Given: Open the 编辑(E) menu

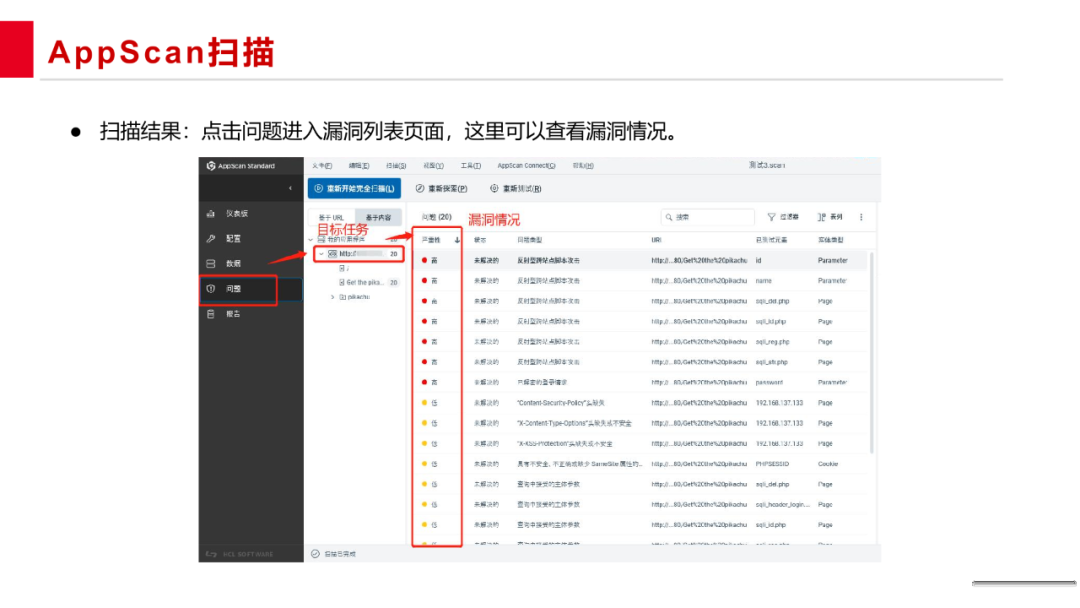Looking at the screenshot, I should point(359,166).
